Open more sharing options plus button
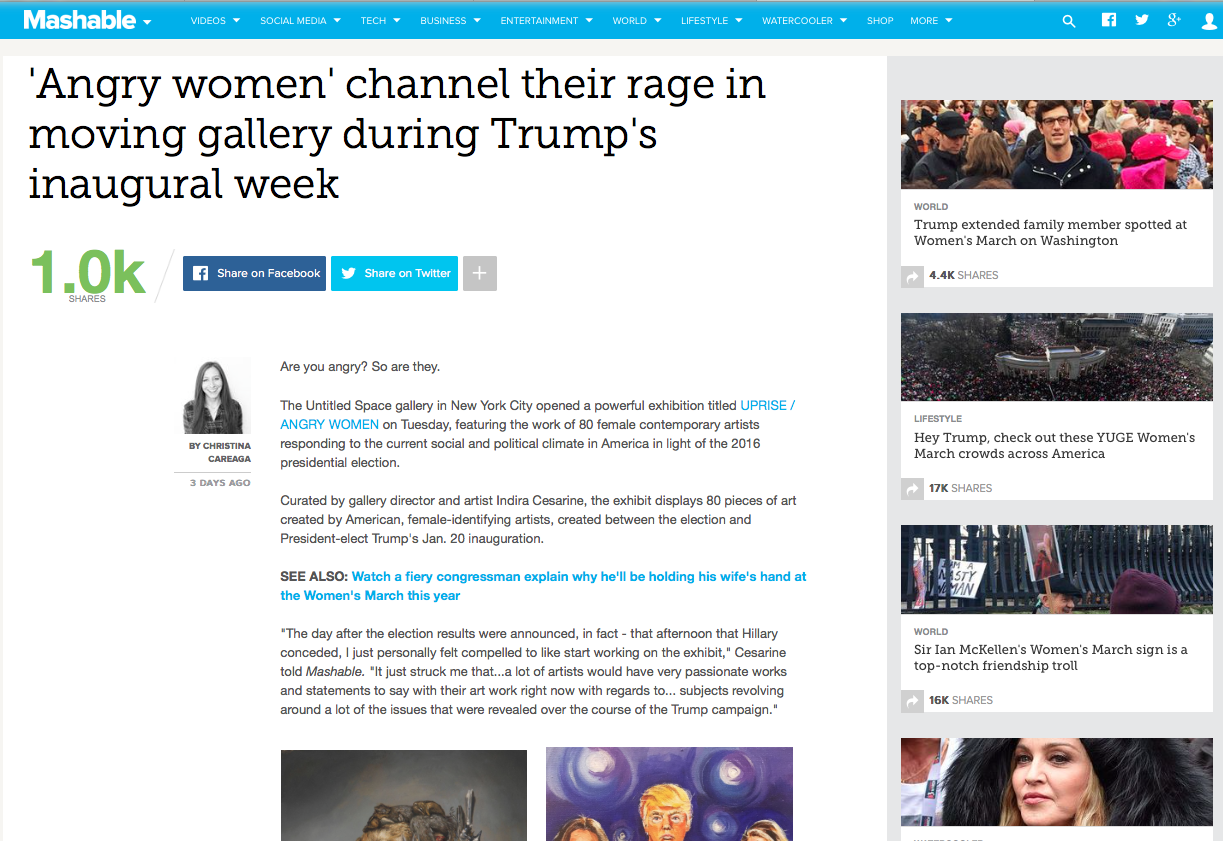 480,273
